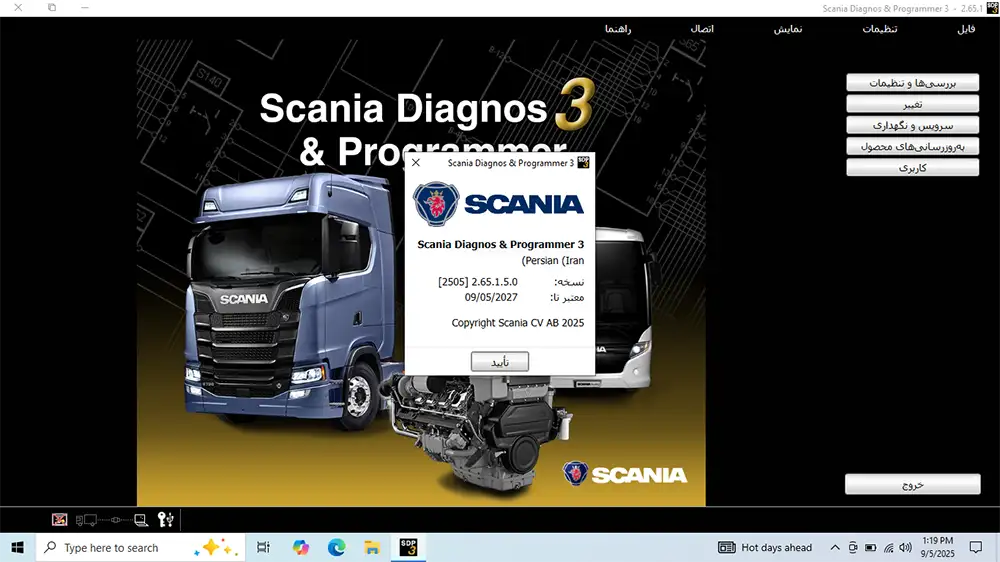Click the خروج (Exit) button

pos(912,484)
